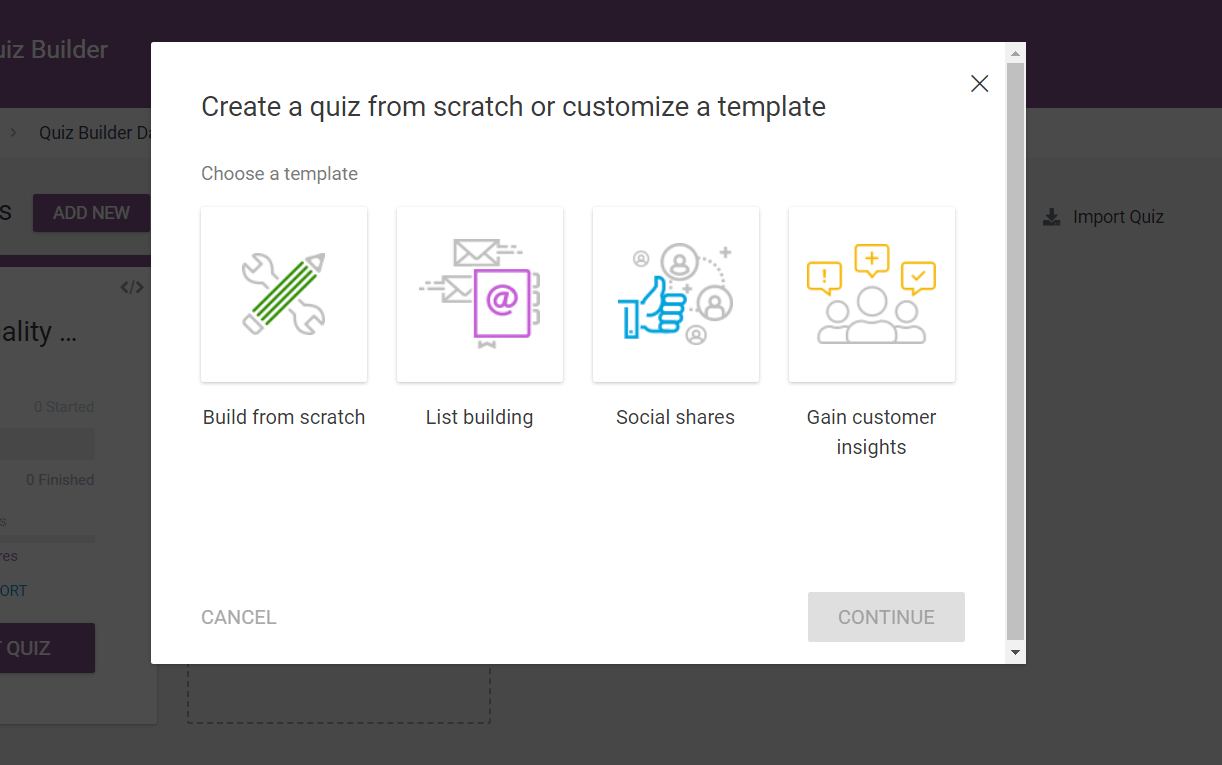
Task: Select the yellow speech bubbles template icon
Action: [872, 294]
